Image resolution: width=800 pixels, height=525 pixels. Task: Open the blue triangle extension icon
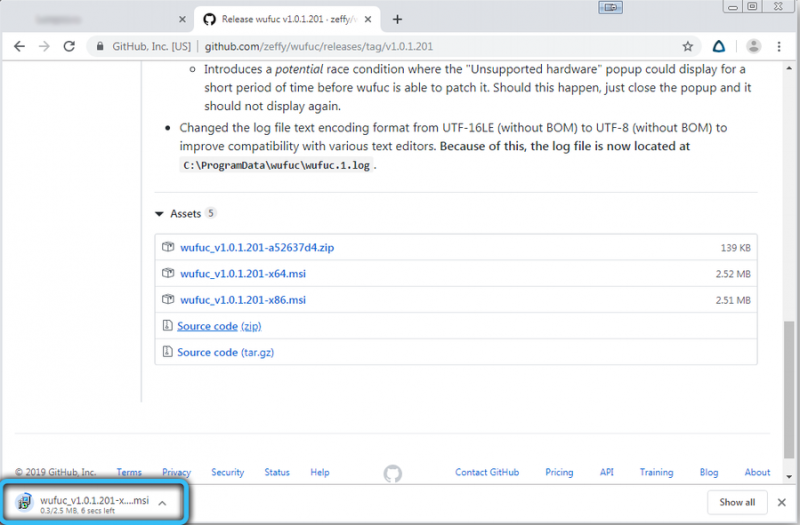719,46
